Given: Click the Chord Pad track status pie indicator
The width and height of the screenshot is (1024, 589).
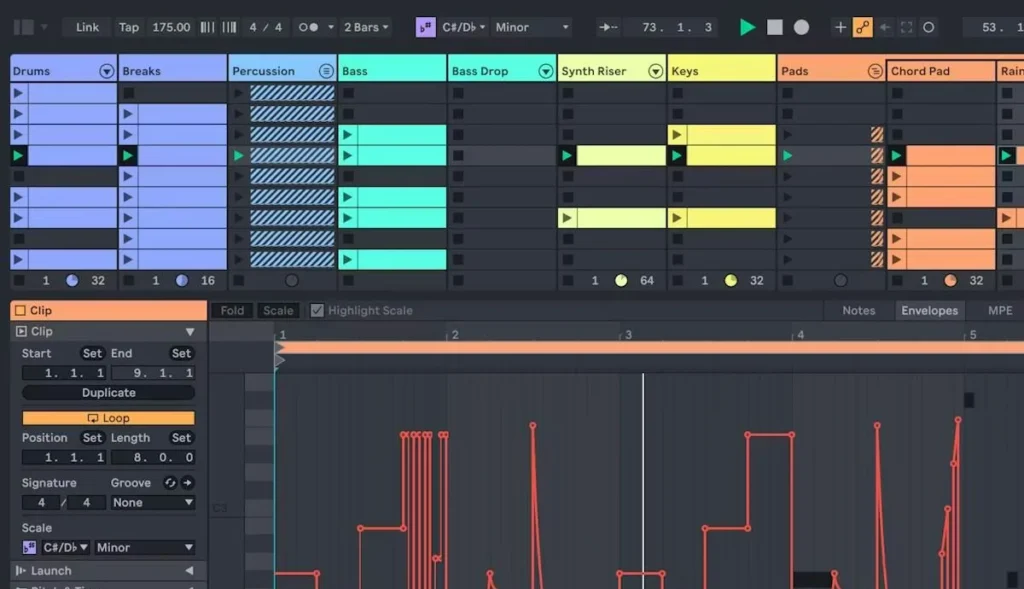Looking at the screenshot, I should [x=950, y=280].
